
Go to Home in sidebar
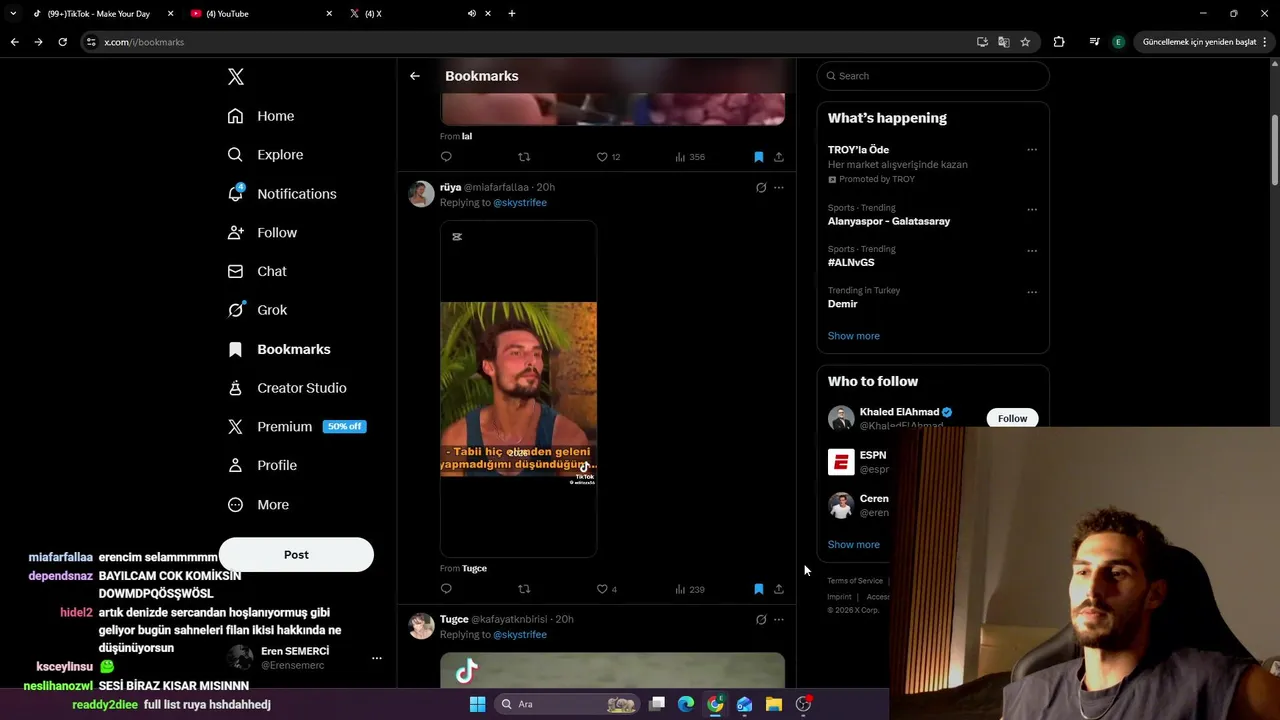click(261, 116)
